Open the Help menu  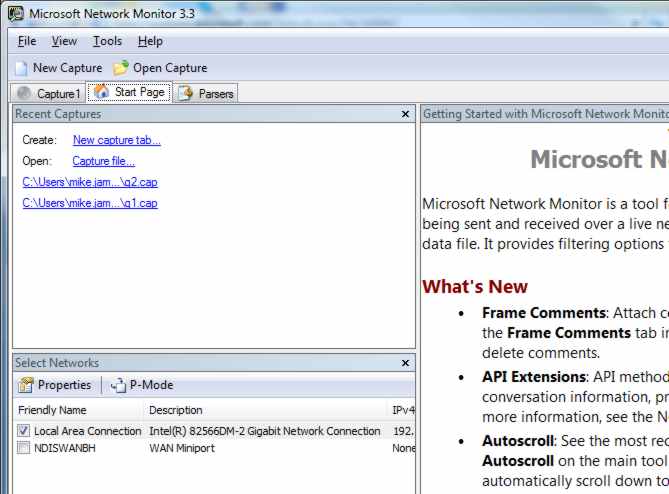point(150,41)
